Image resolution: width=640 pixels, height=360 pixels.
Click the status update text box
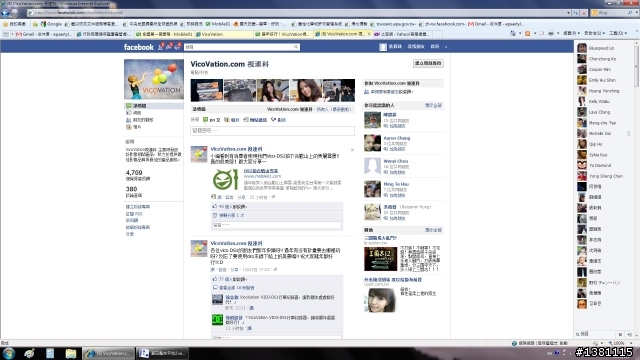pyautogui.click(x=272, y=131)
